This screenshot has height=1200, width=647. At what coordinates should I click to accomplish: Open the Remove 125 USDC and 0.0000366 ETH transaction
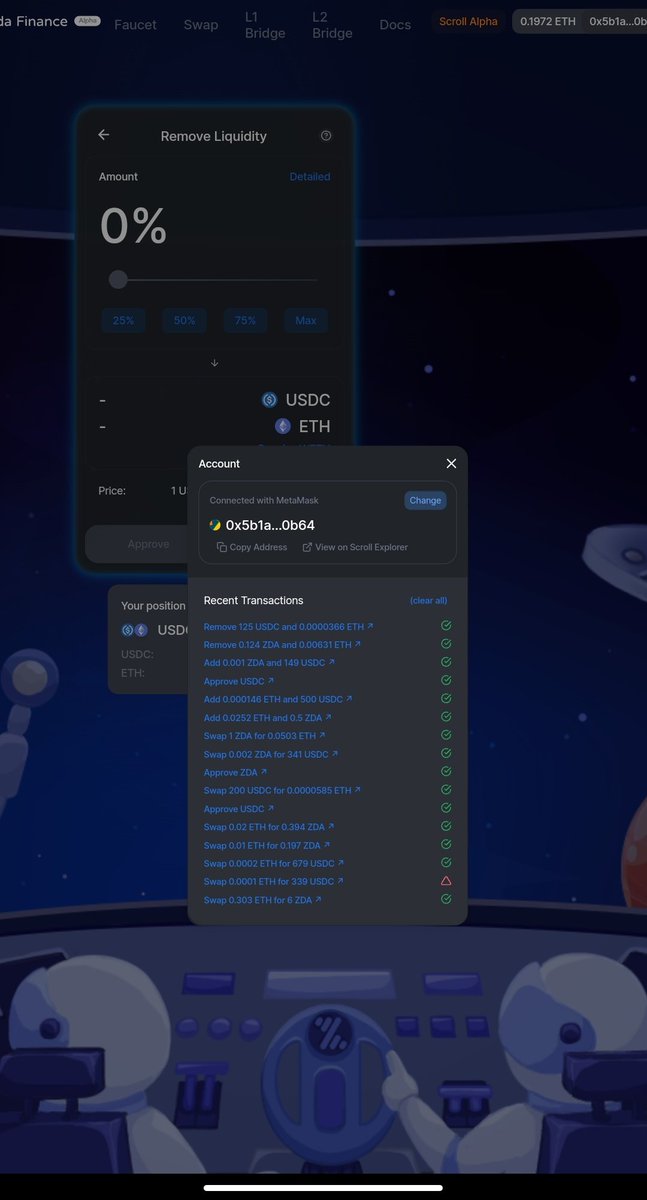(x=288, y=626)
